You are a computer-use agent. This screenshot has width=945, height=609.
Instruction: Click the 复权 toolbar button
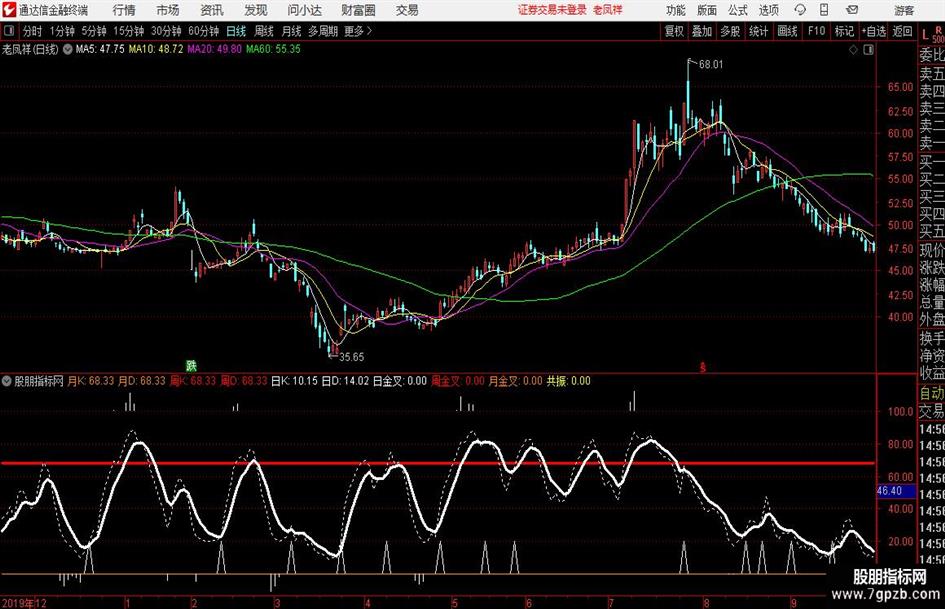674,31
